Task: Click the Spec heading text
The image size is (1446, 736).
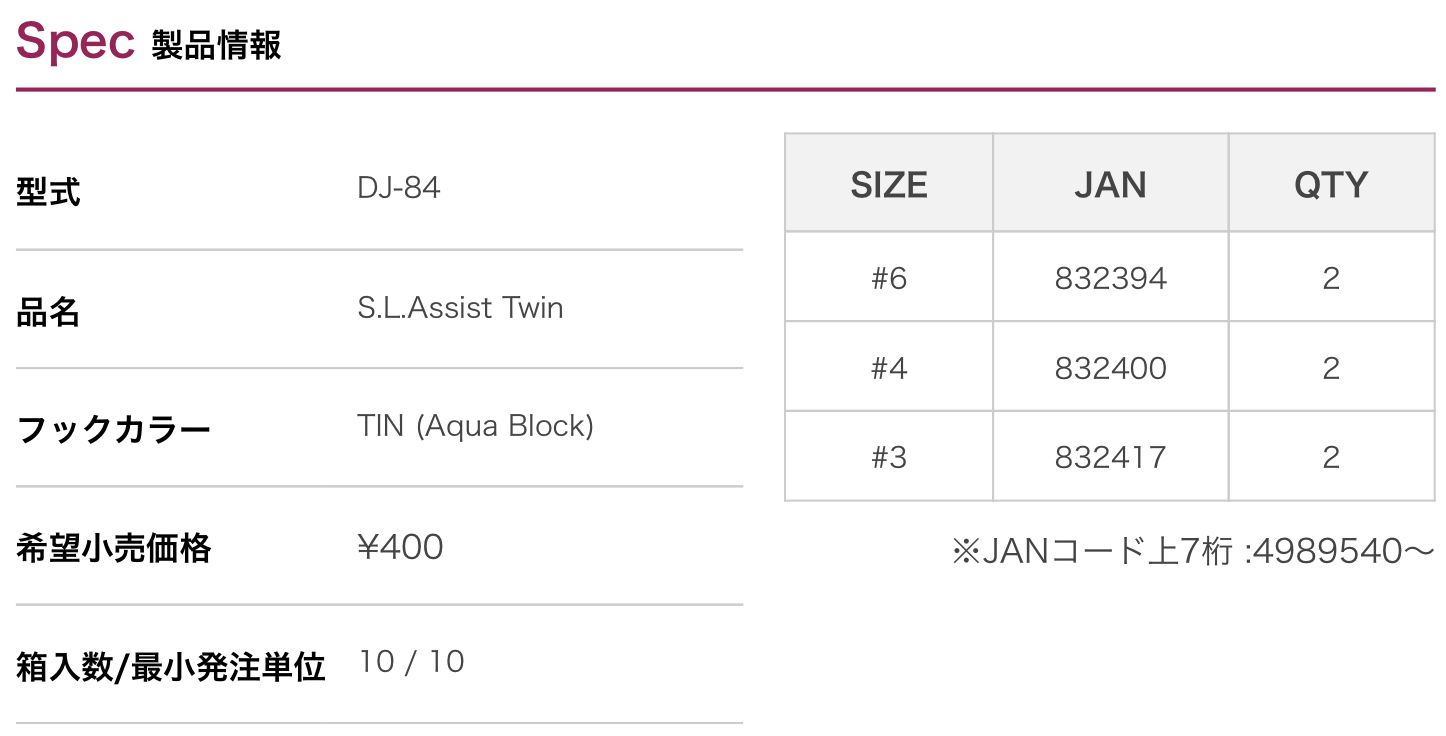Action: coord(75,42)
